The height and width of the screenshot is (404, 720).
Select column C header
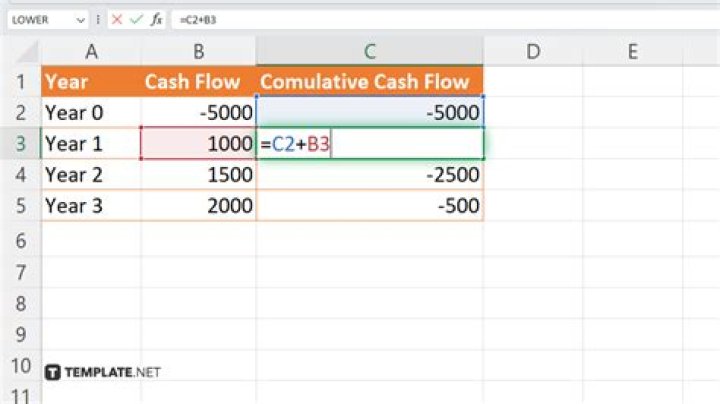370,51
